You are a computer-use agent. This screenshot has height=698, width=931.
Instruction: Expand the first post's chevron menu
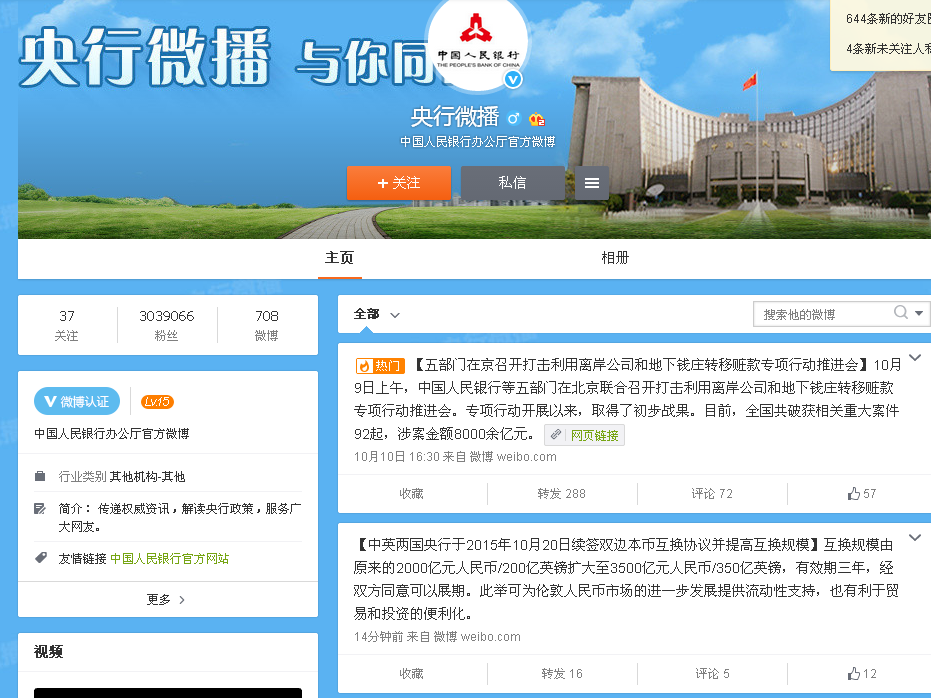click(915, 358)
